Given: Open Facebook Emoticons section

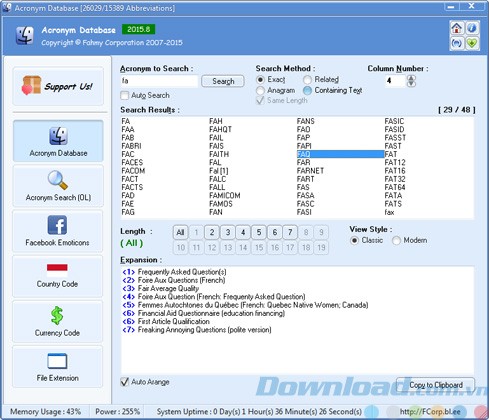Looking at the screenshot, I should click(58, 231).
